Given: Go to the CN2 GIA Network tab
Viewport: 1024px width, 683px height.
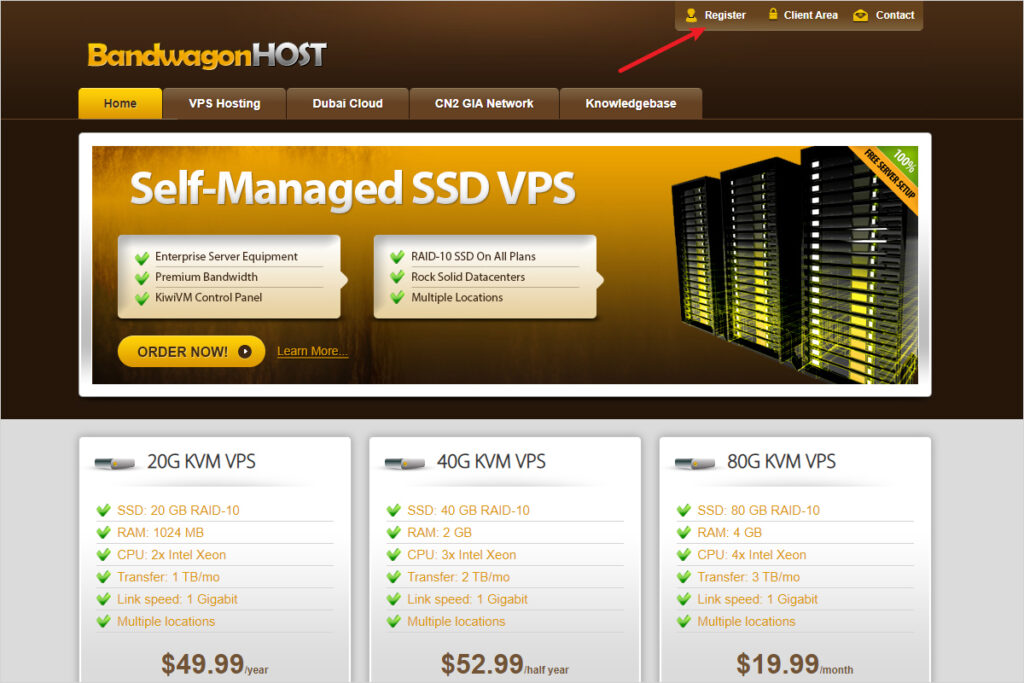Looking at the screenshot, I should coord(484,103).
